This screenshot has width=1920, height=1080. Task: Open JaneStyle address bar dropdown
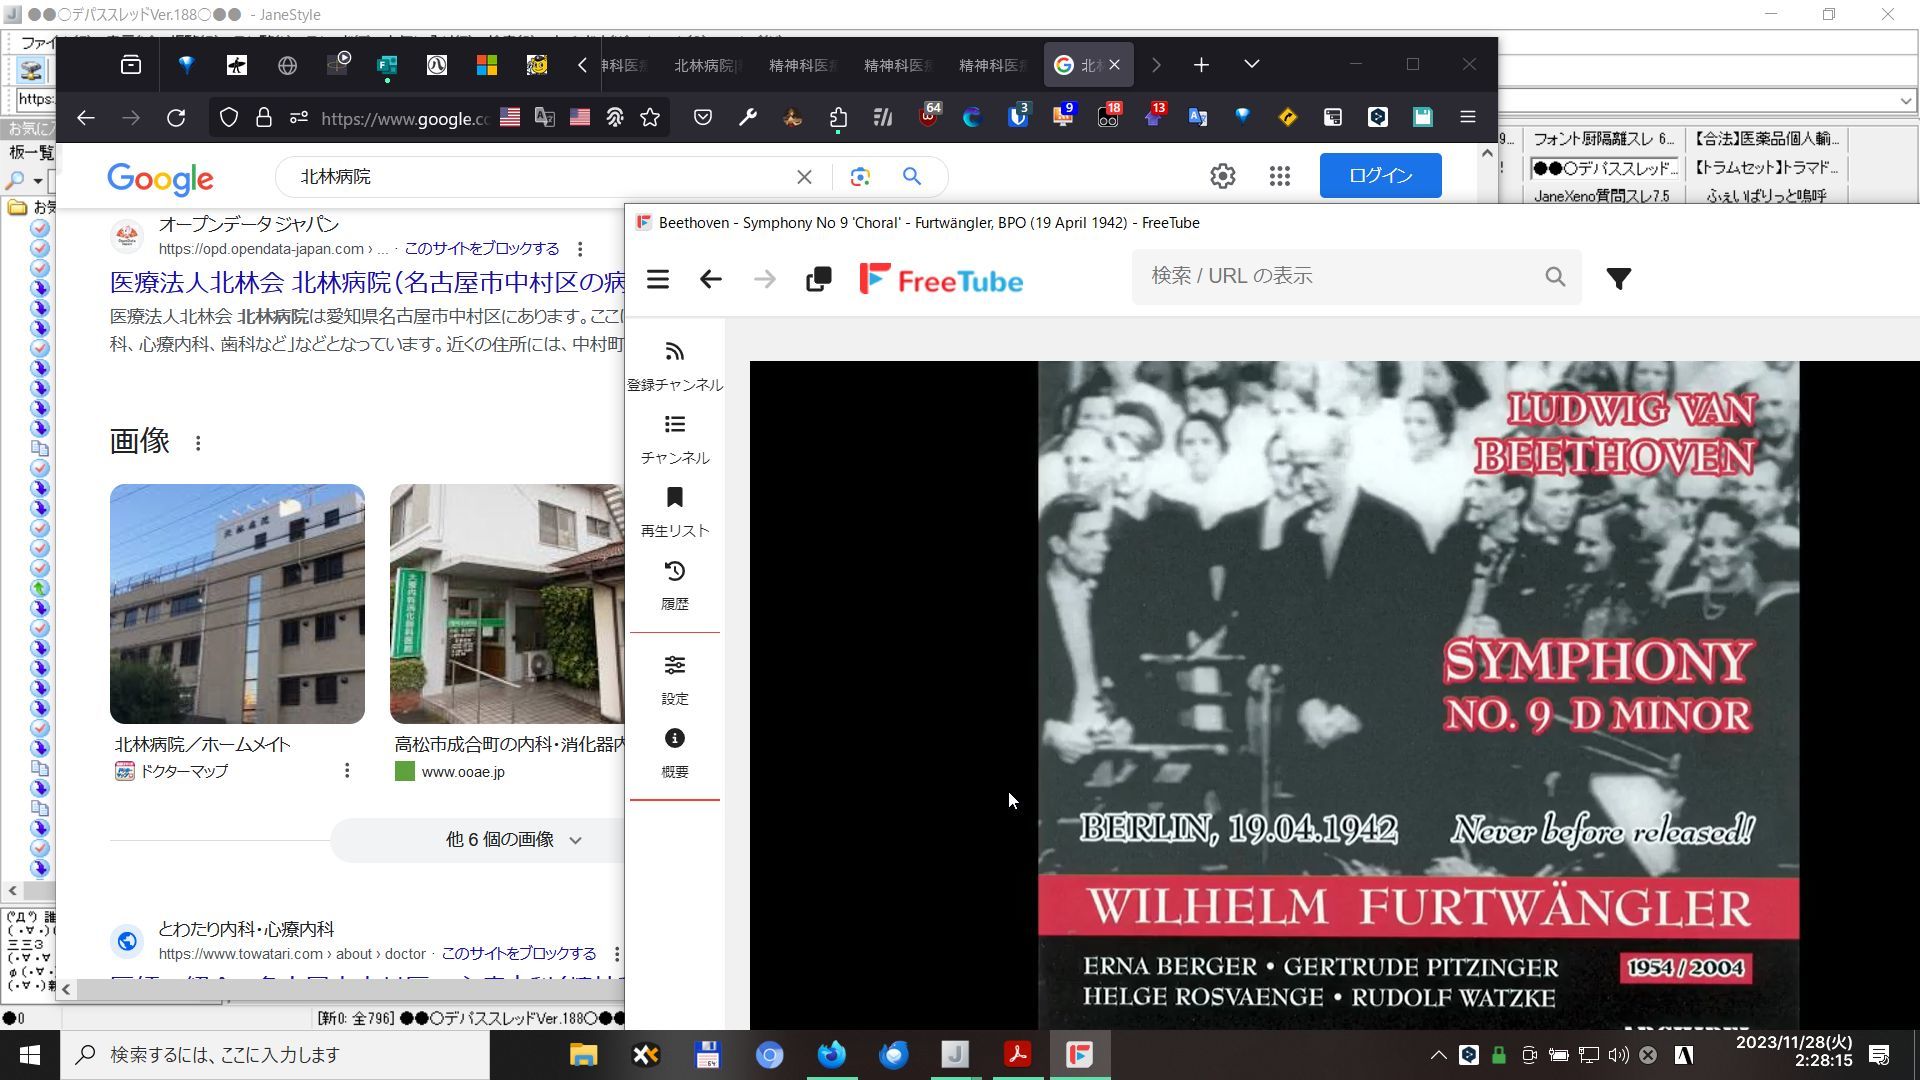coord(1905,100)
